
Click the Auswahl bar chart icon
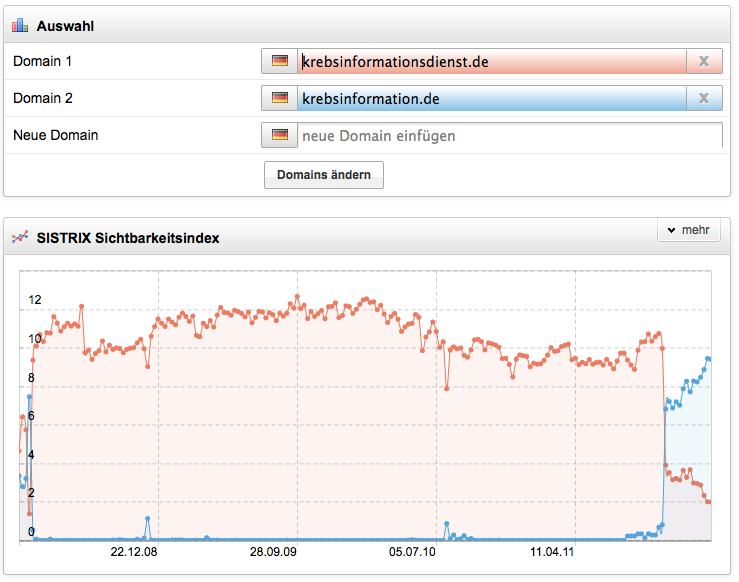[20, 25]
